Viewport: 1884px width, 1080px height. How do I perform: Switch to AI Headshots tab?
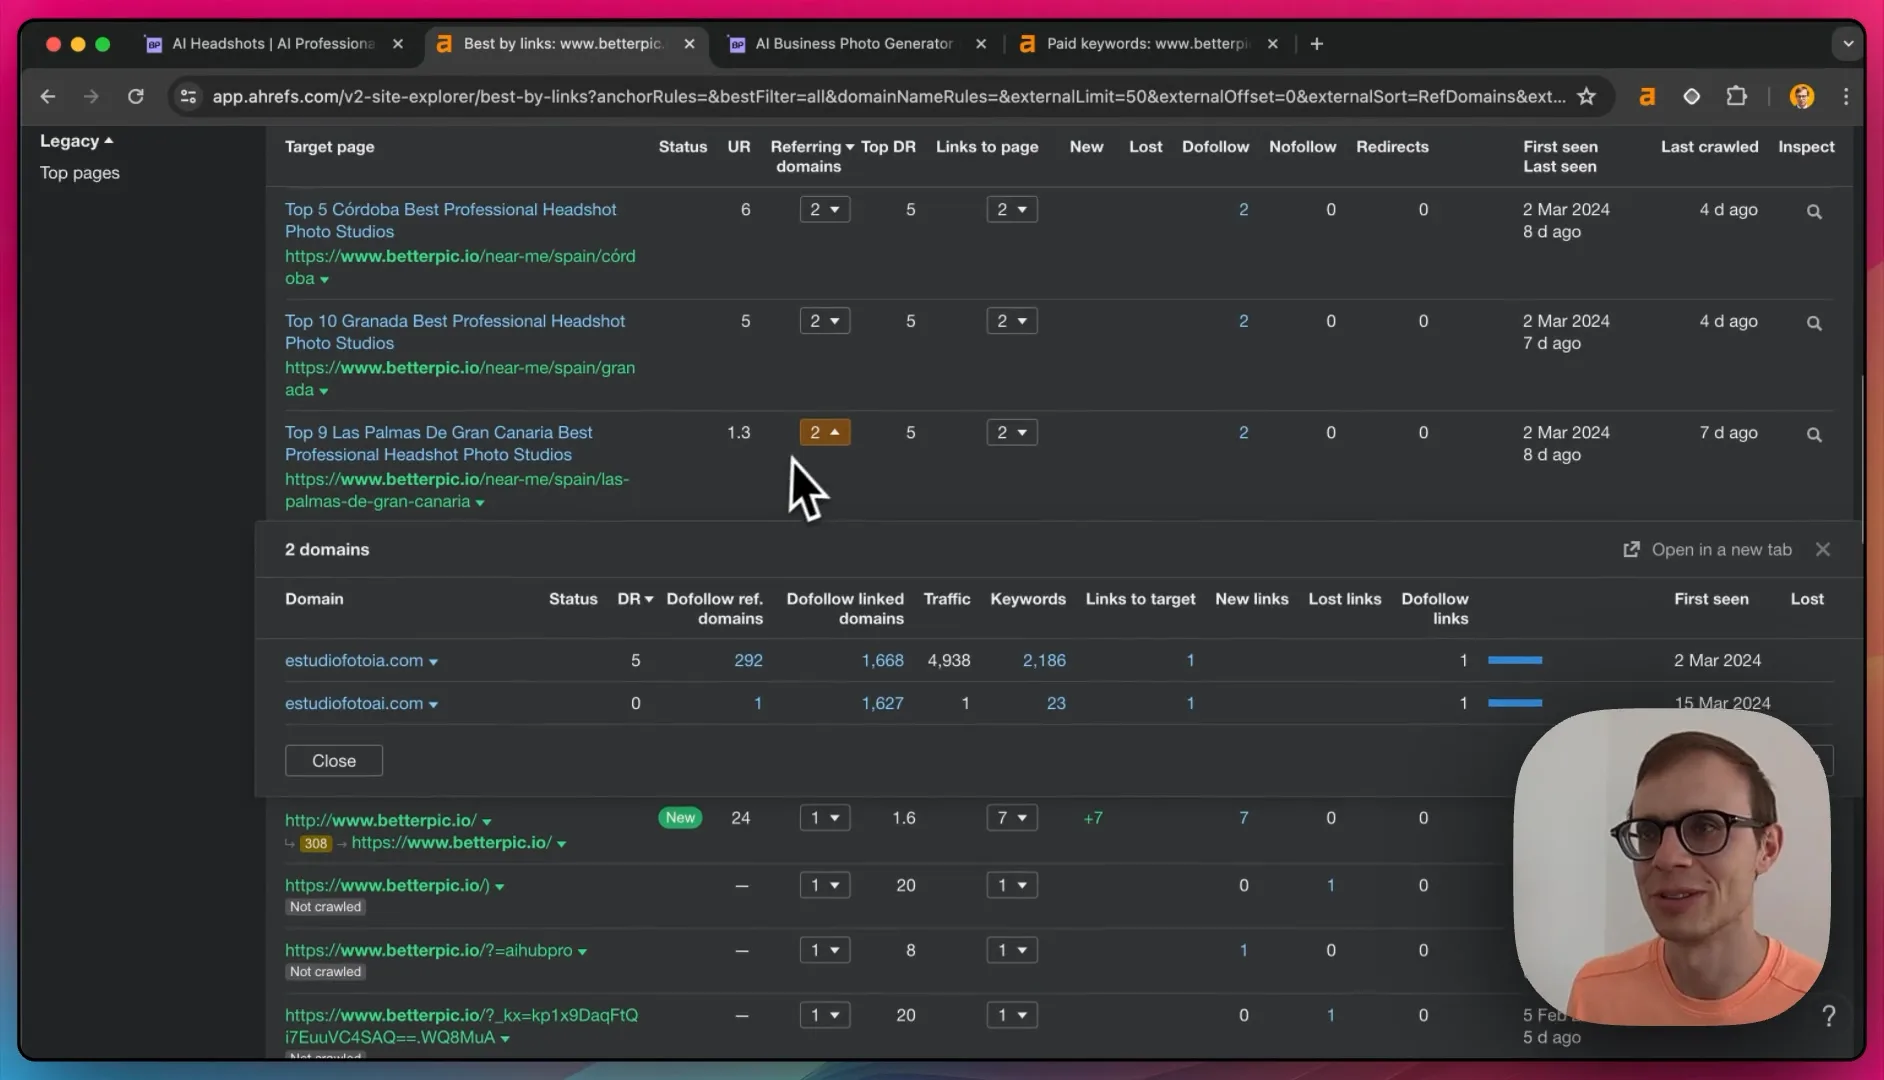[273, 44]
